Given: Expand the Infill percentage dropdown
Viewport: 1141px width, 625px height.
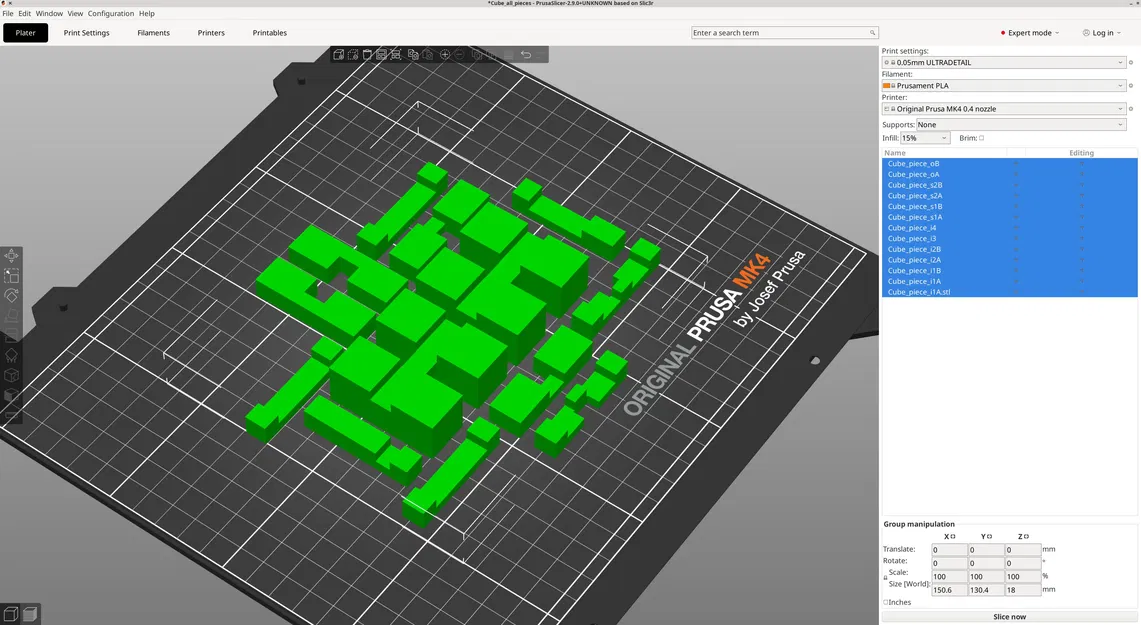Looking at the screenshot, I should 942,137.
